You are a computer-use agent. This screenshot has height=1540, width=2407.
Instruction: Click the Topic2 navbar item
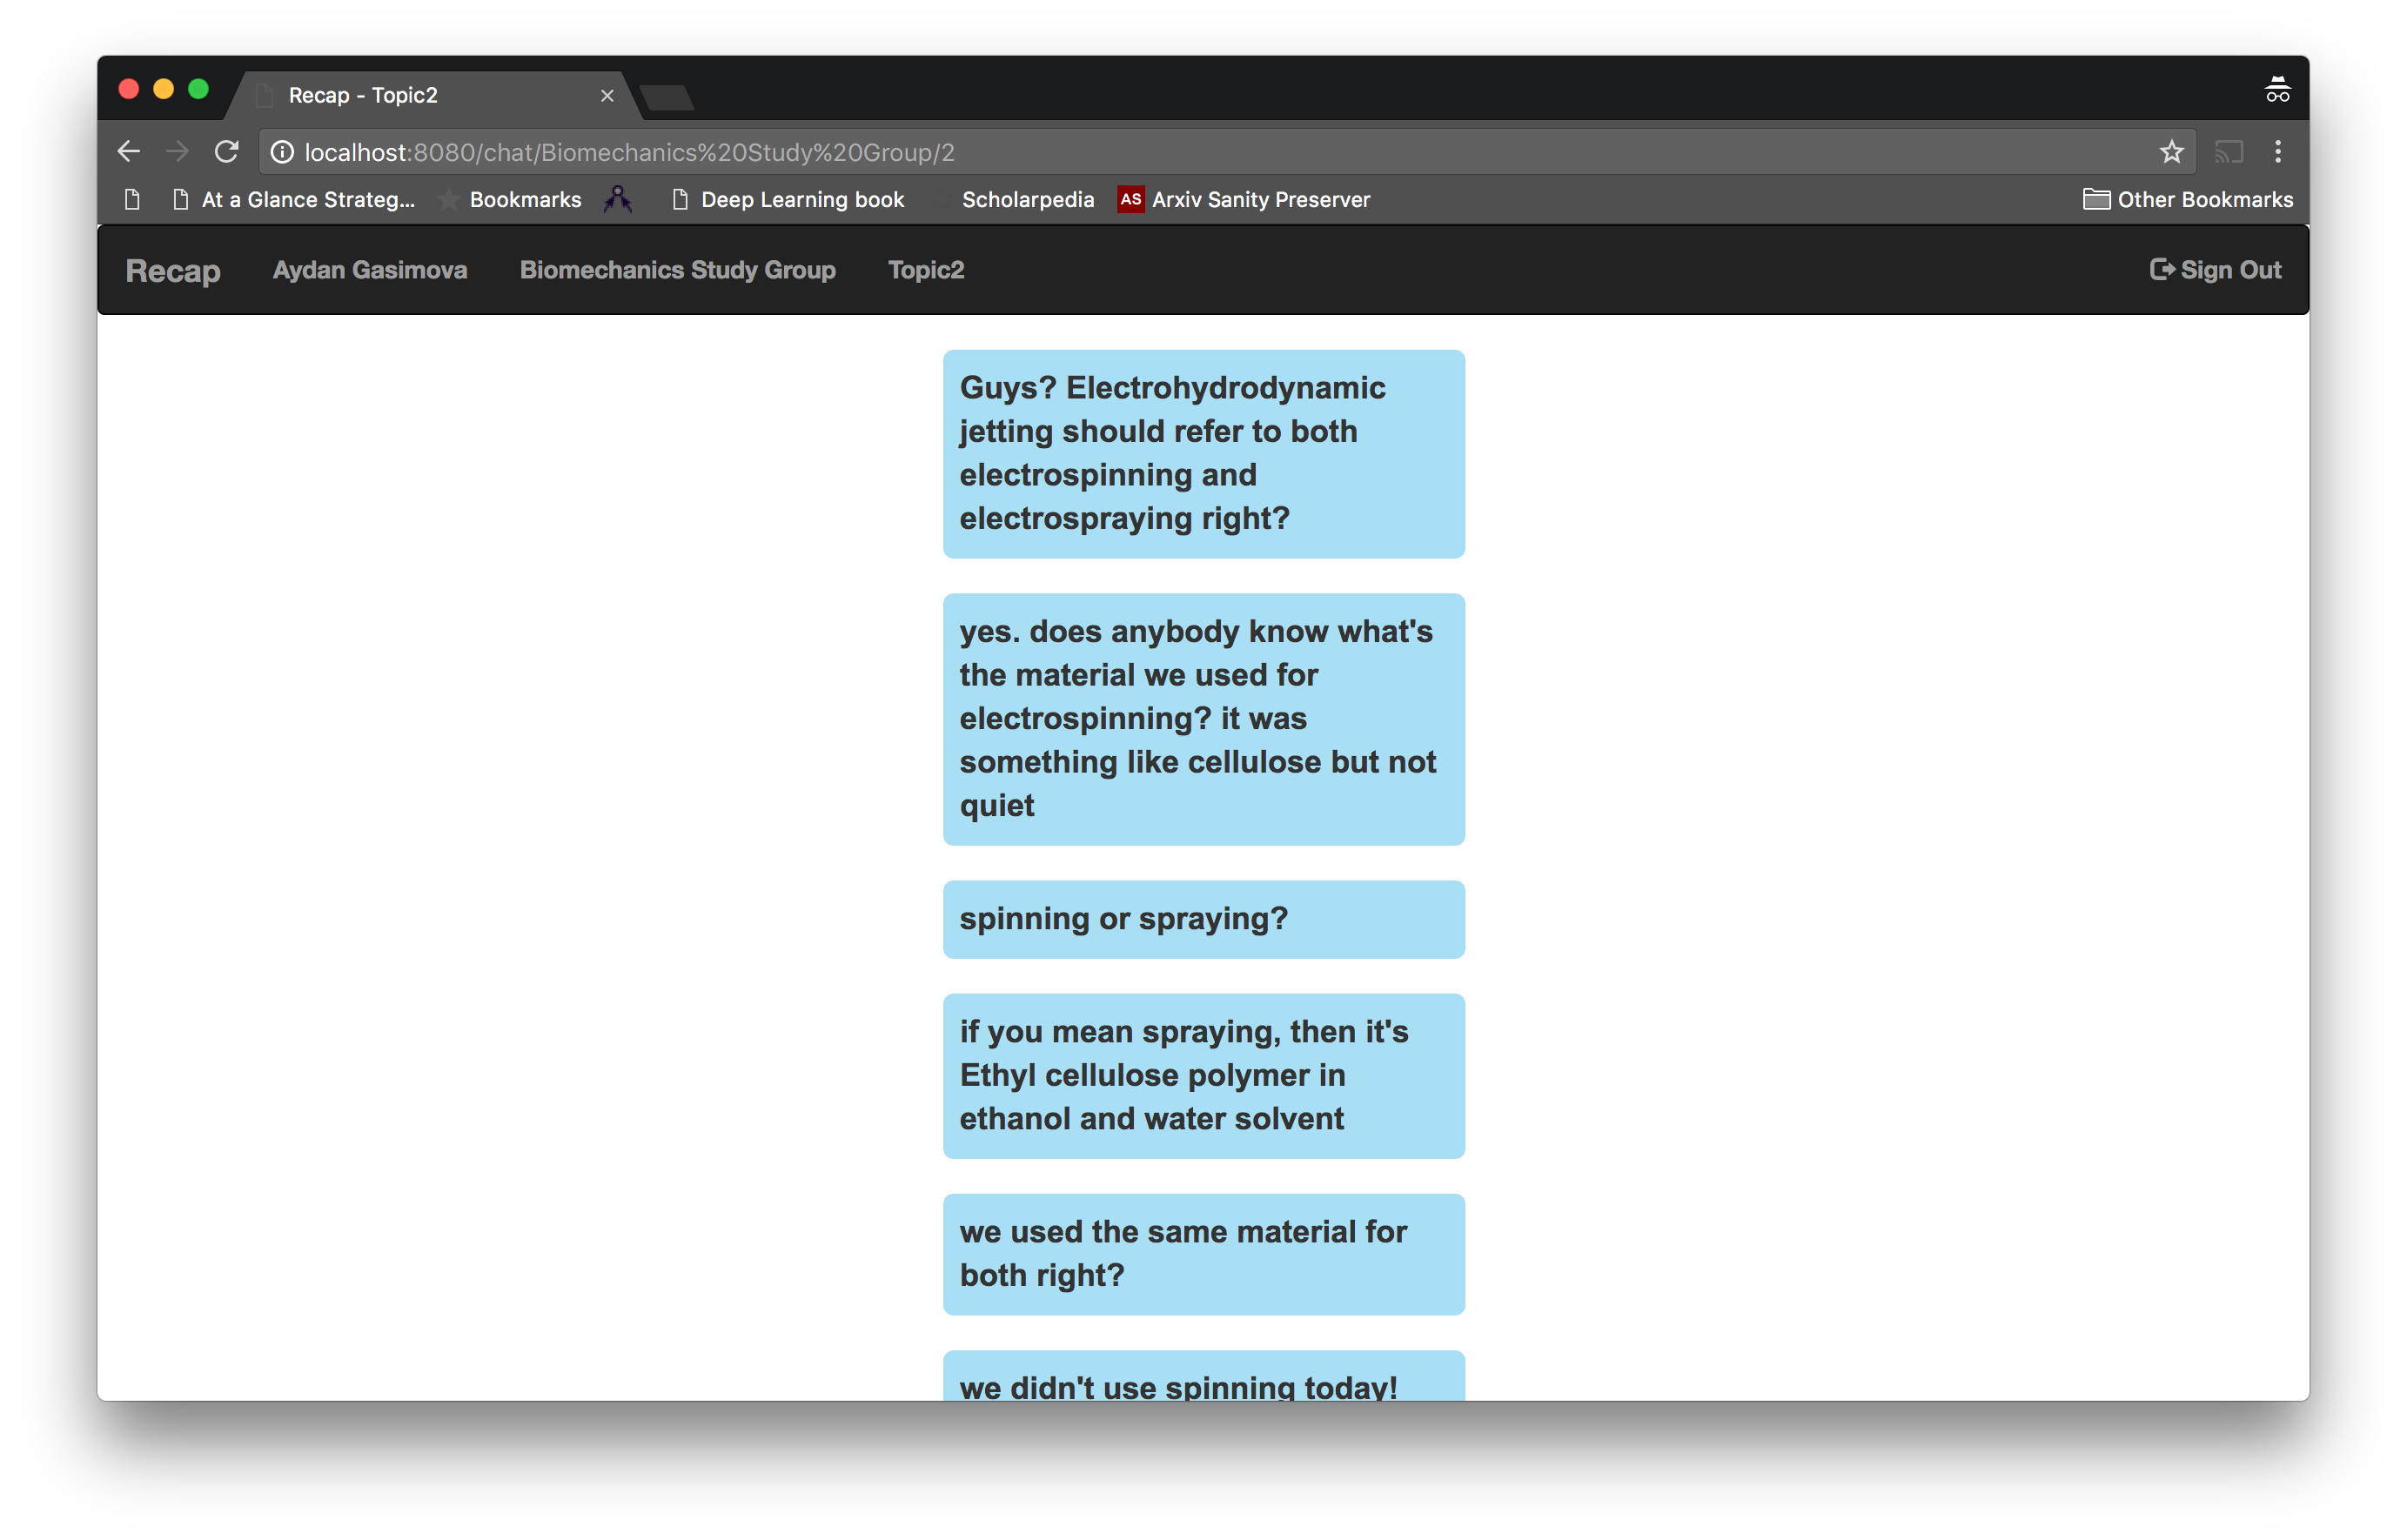926,270
